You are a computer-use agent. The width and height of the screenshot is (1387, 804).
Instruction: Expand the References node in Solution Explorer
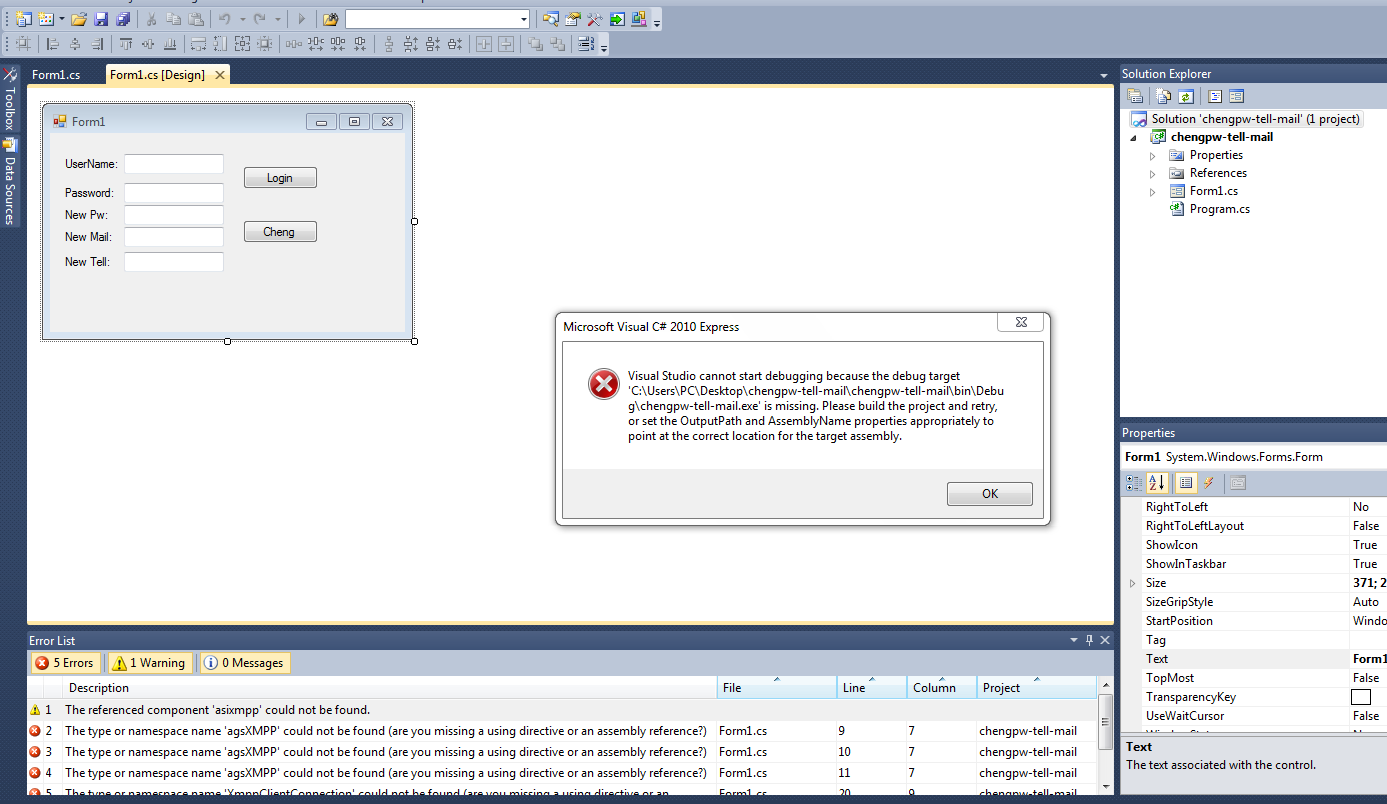1152,174
